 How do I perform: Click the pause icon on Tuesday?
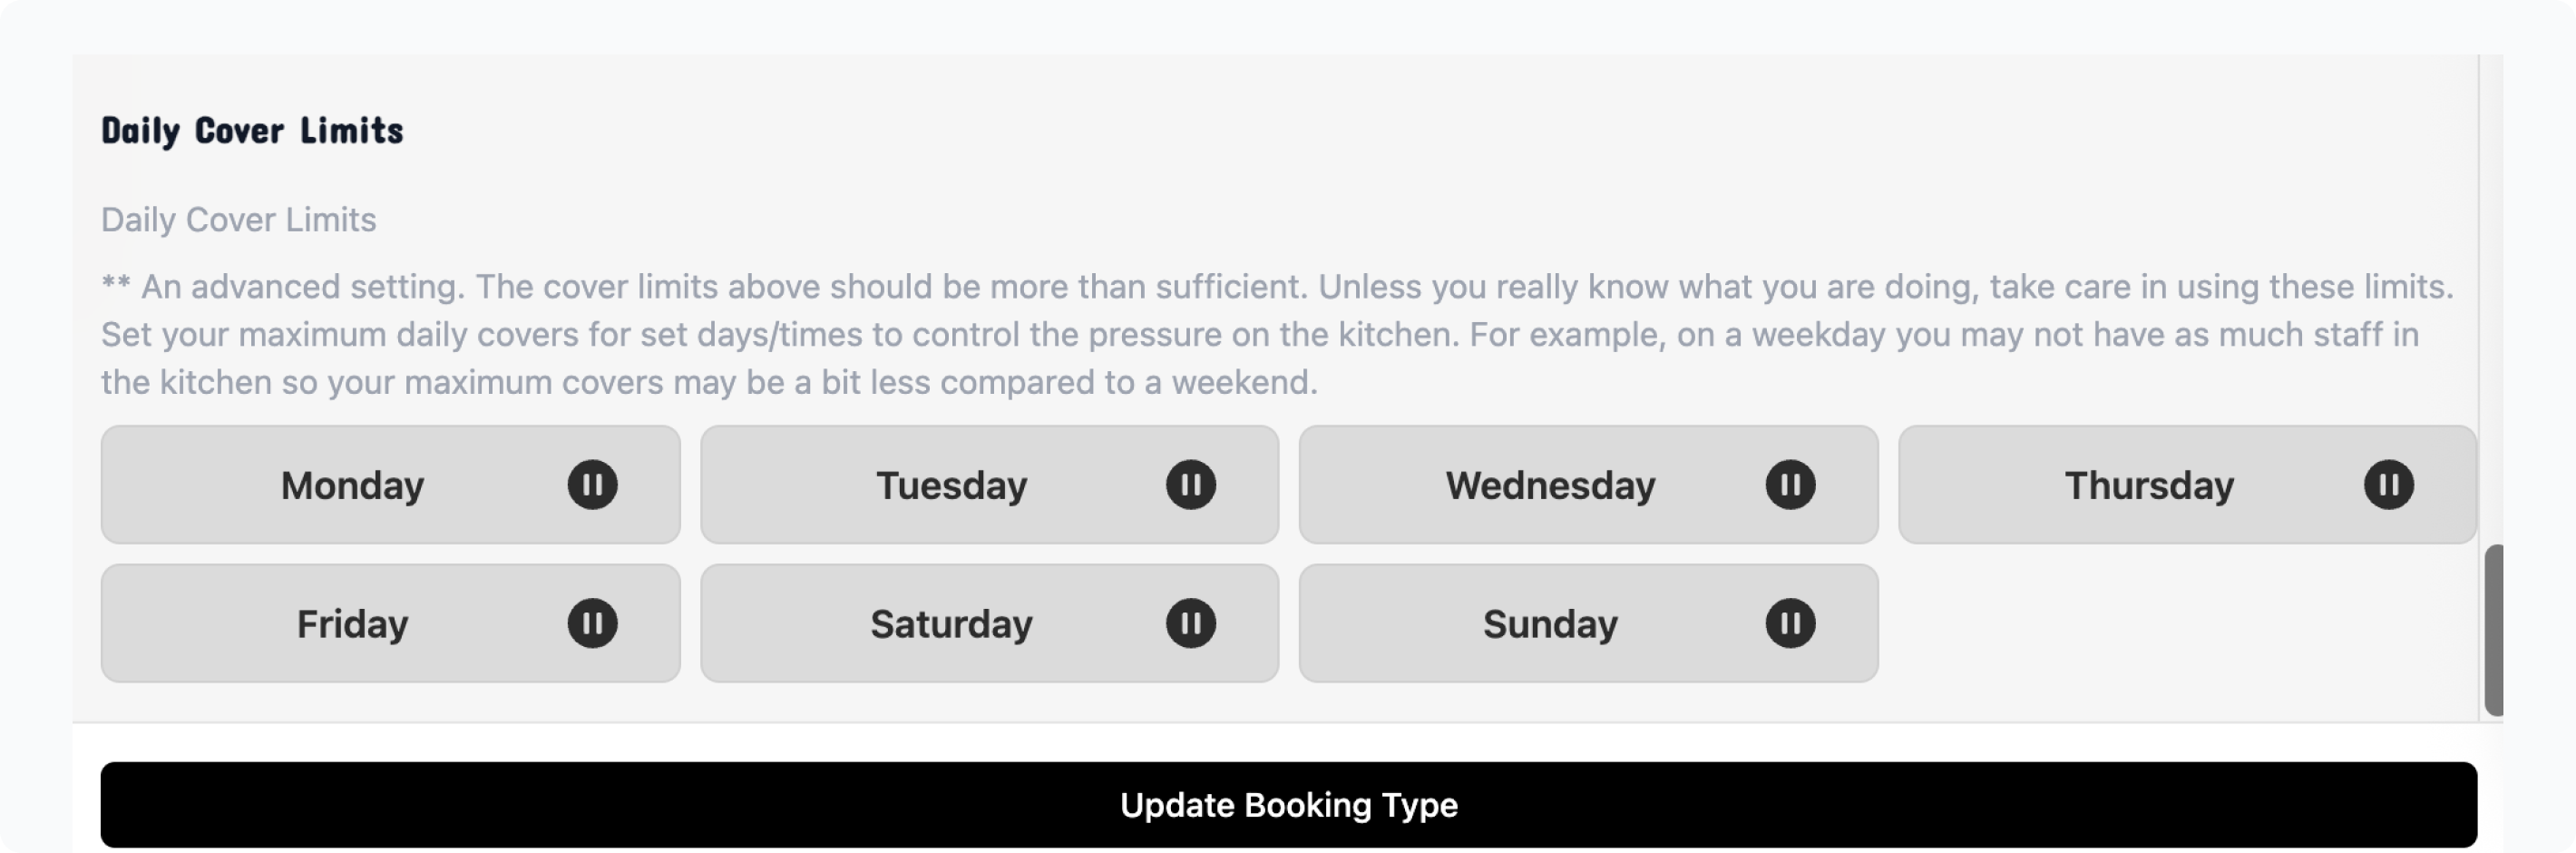point(1190,485)
